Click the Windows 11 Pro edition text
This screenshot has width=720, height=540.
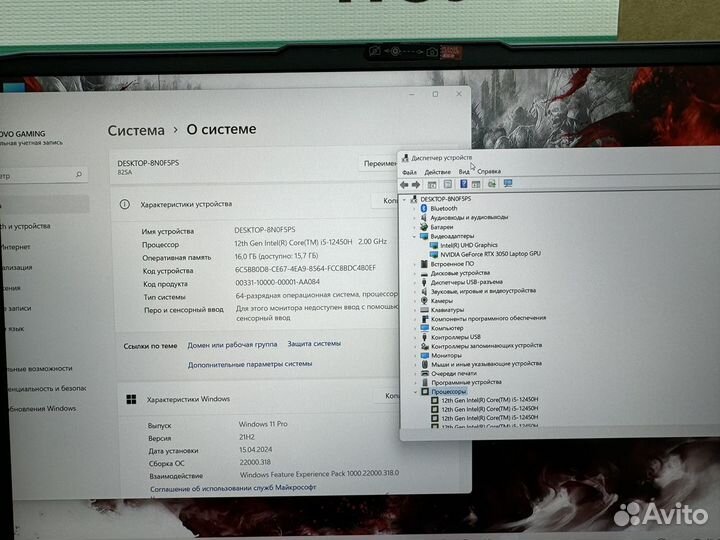tap(263, 424)
